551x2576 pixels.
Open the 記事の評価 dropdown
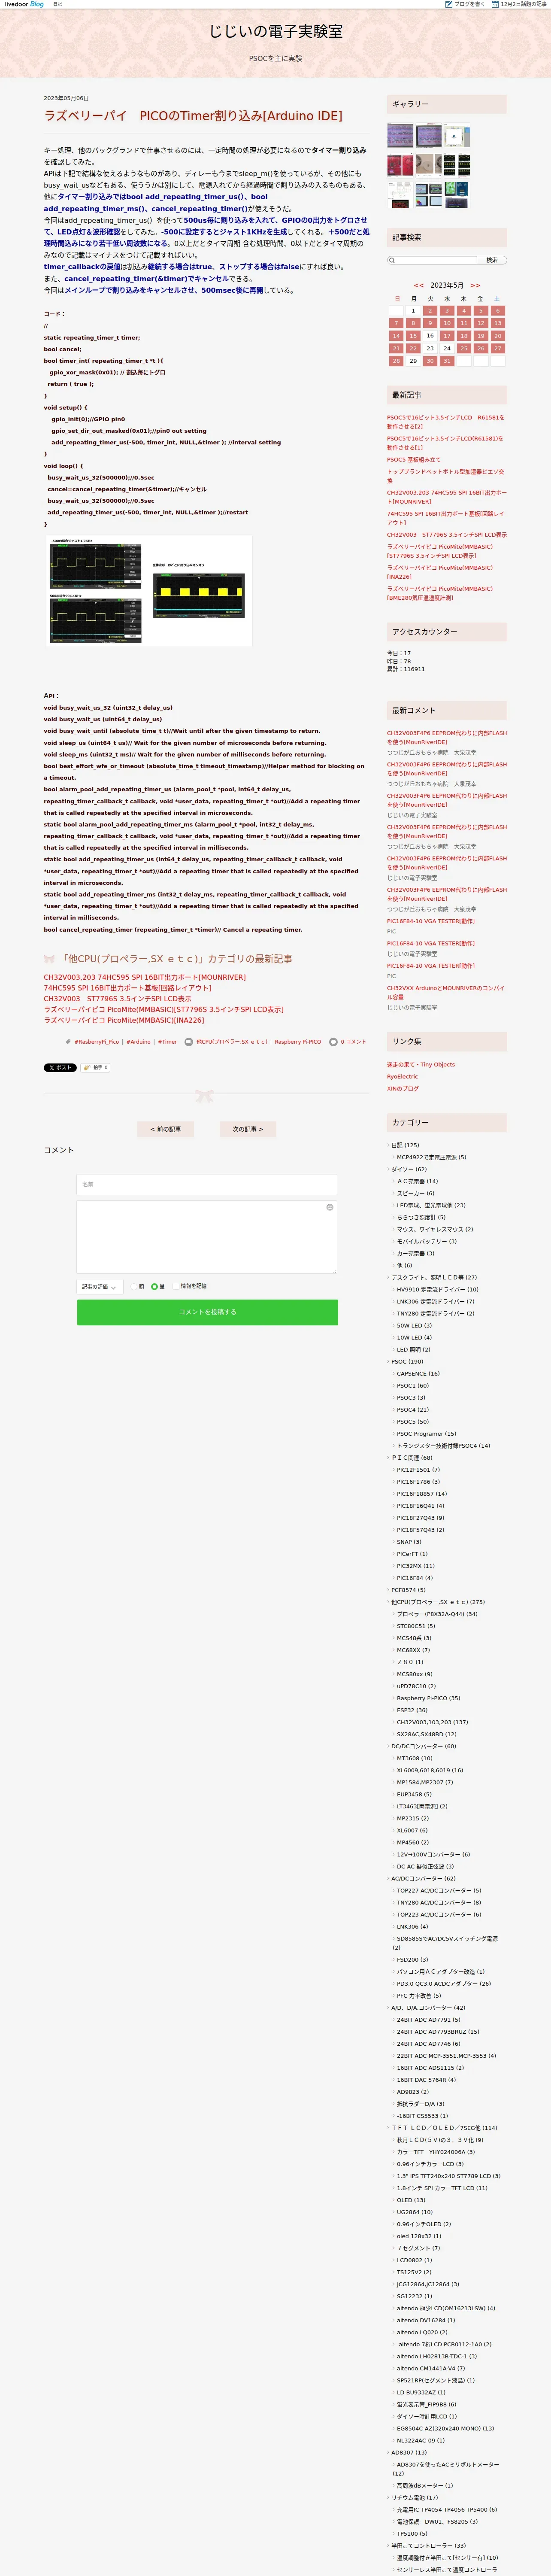pos(99,1287)
